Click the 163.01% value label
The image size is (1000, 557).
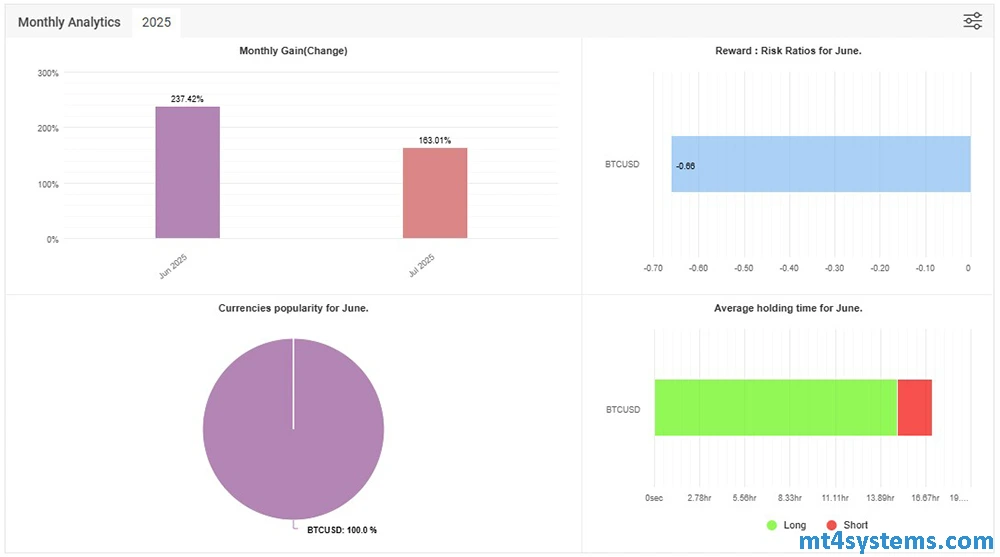(x=435, y=141)
